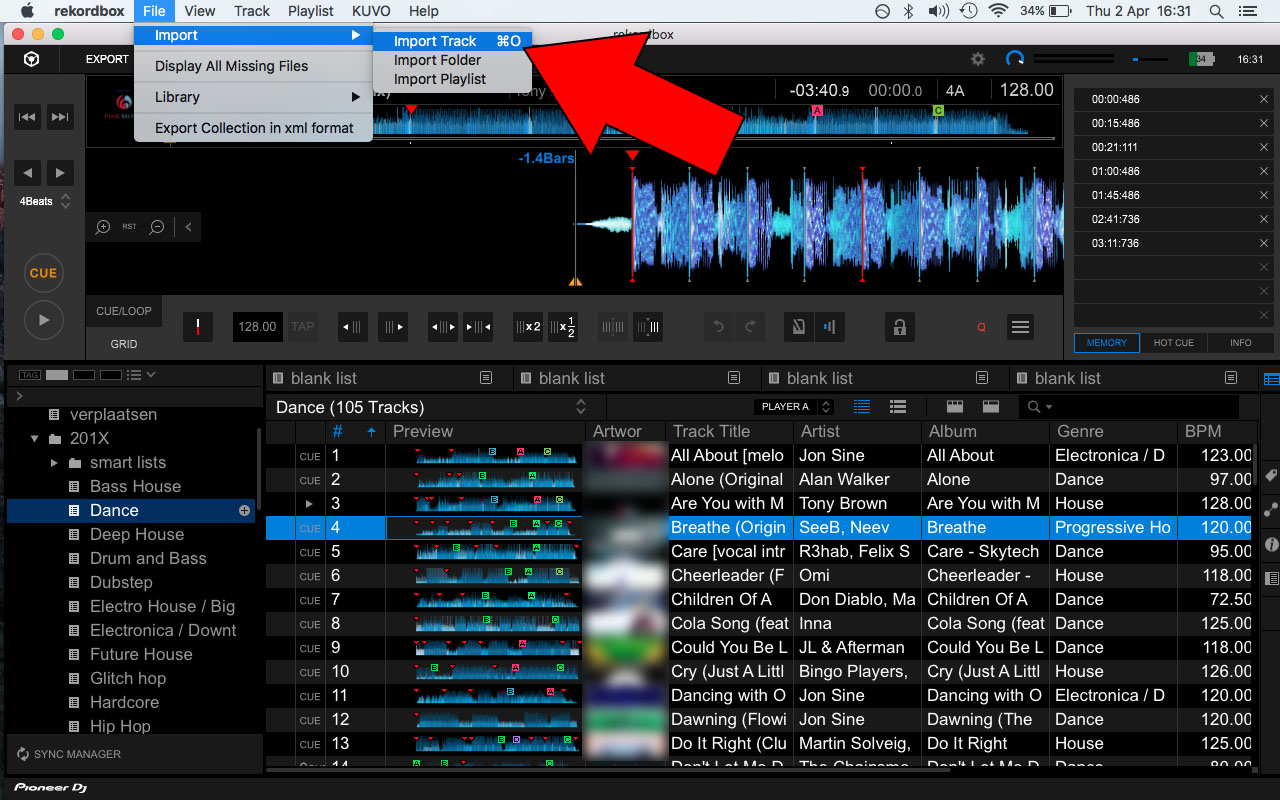The width and height of the screenshot is (1280, 800).
Task: Open rekordbox preferences with the gear icon
Action: click(977, 59)
